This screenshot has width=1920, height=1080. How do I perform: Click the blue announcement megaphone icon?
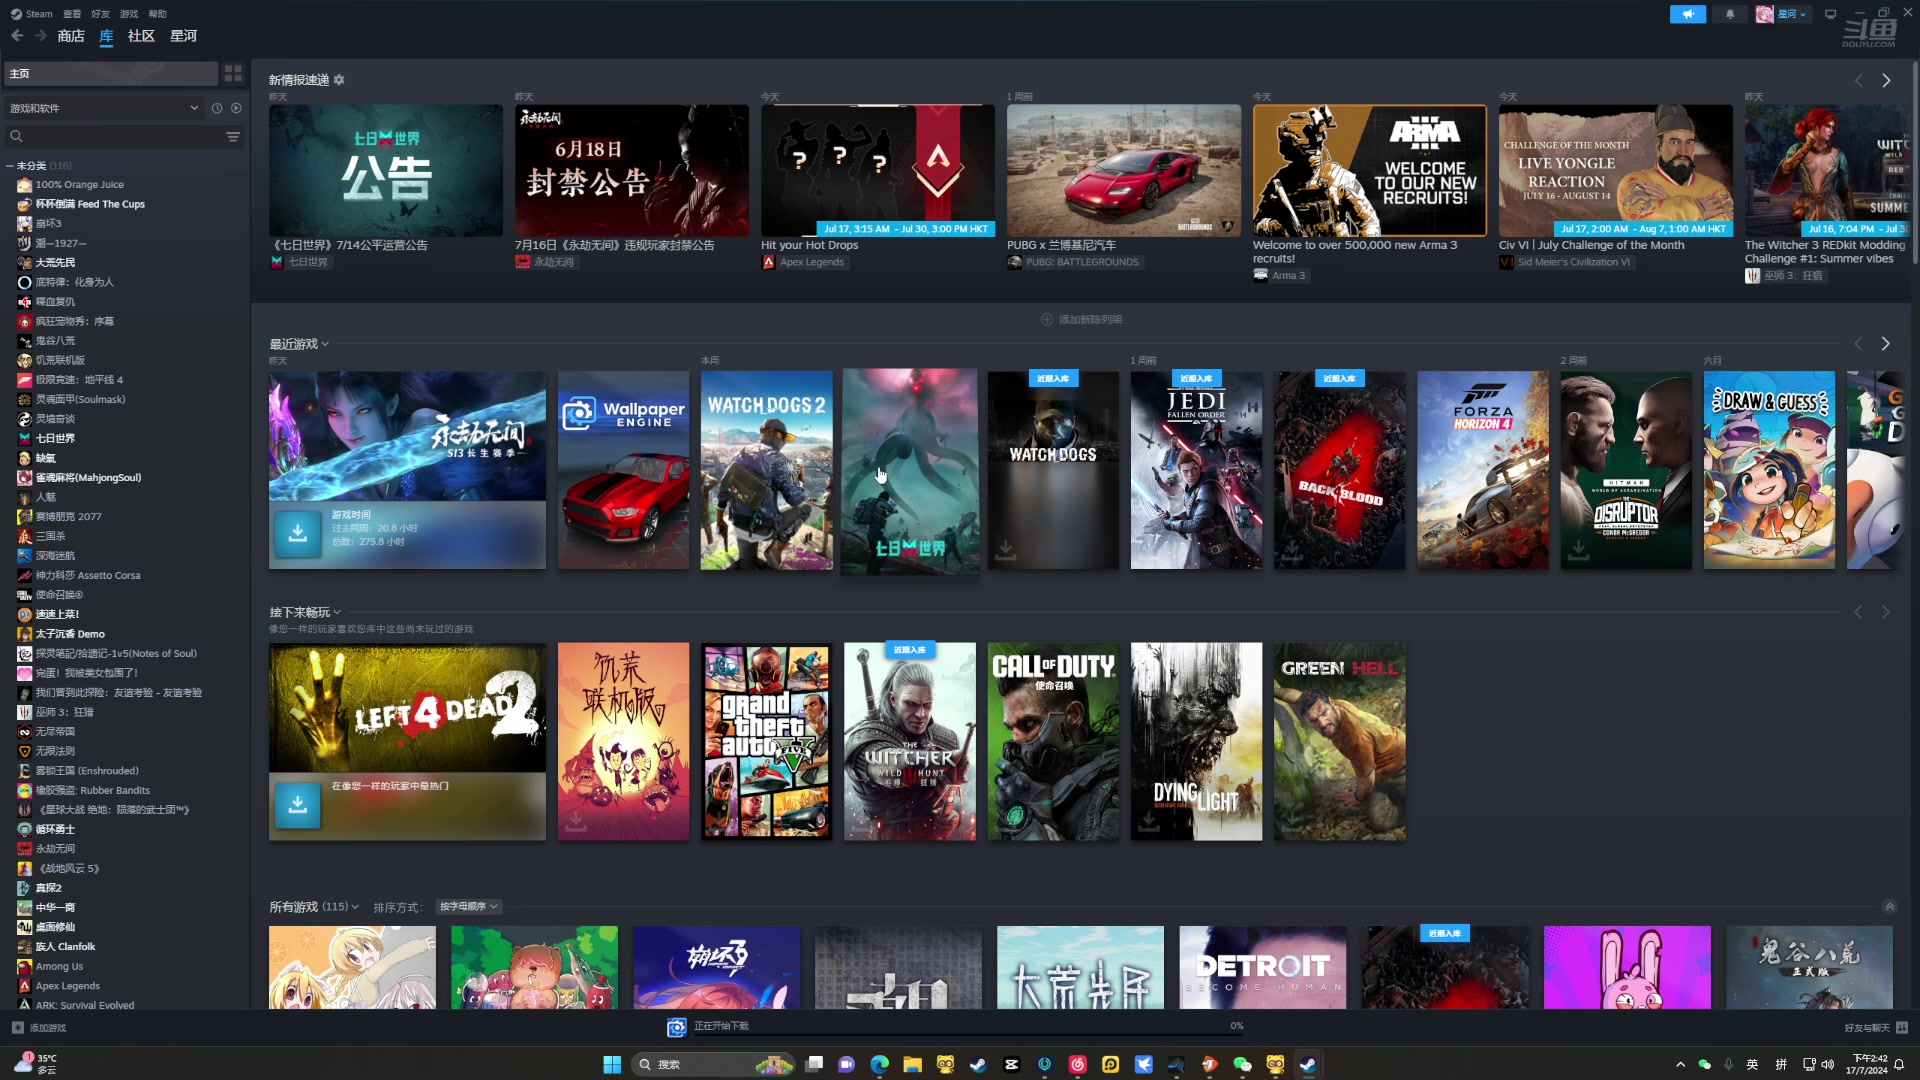point(1687,14)
